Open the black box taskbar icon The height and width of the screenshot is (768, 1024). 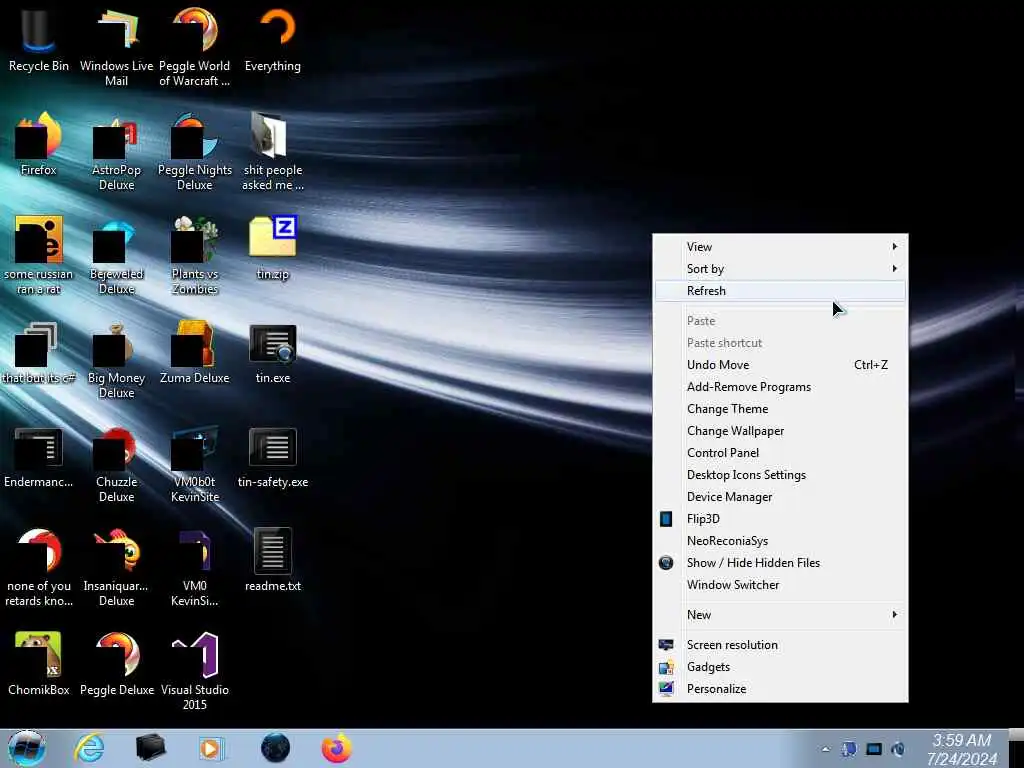[x=150, y=748]
